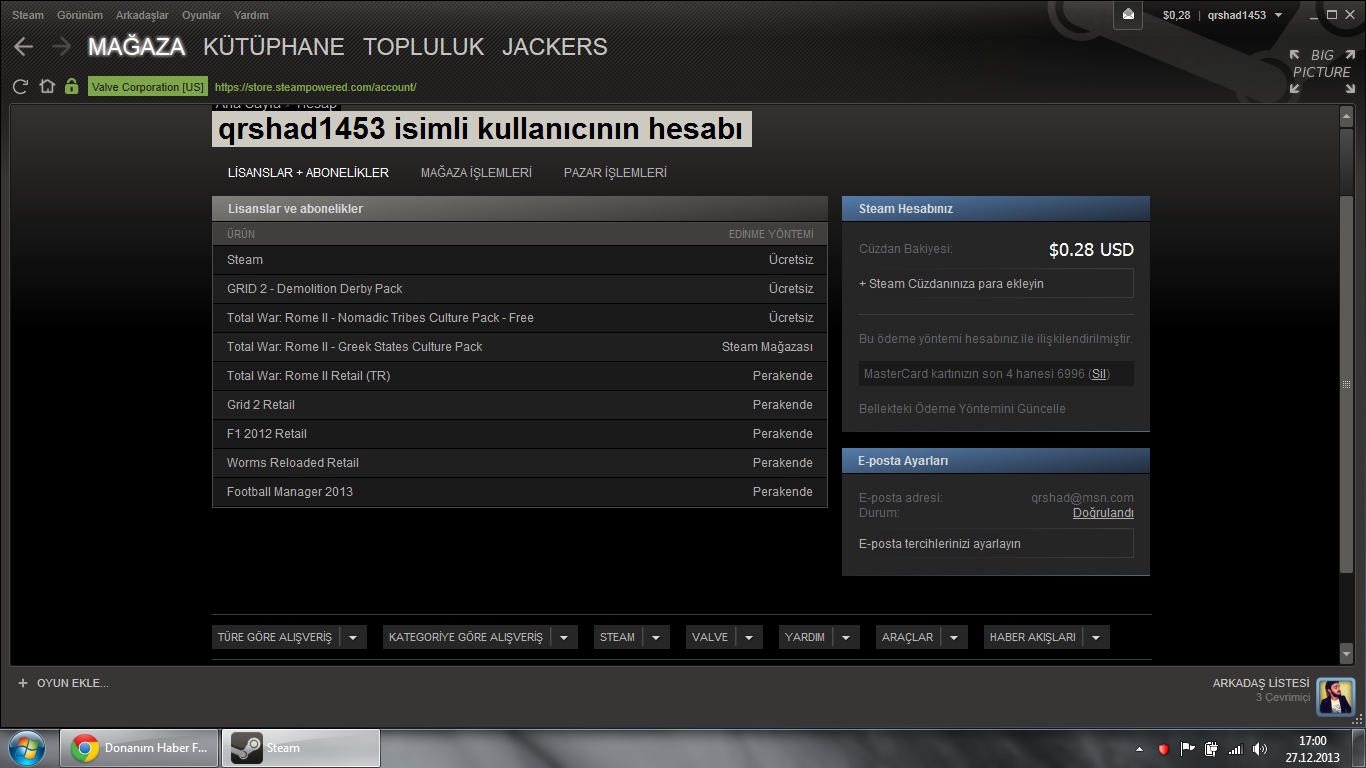Go to the MAĞAZA section
Viewport: 1366px width, 768px height.
tap(137, 47)
